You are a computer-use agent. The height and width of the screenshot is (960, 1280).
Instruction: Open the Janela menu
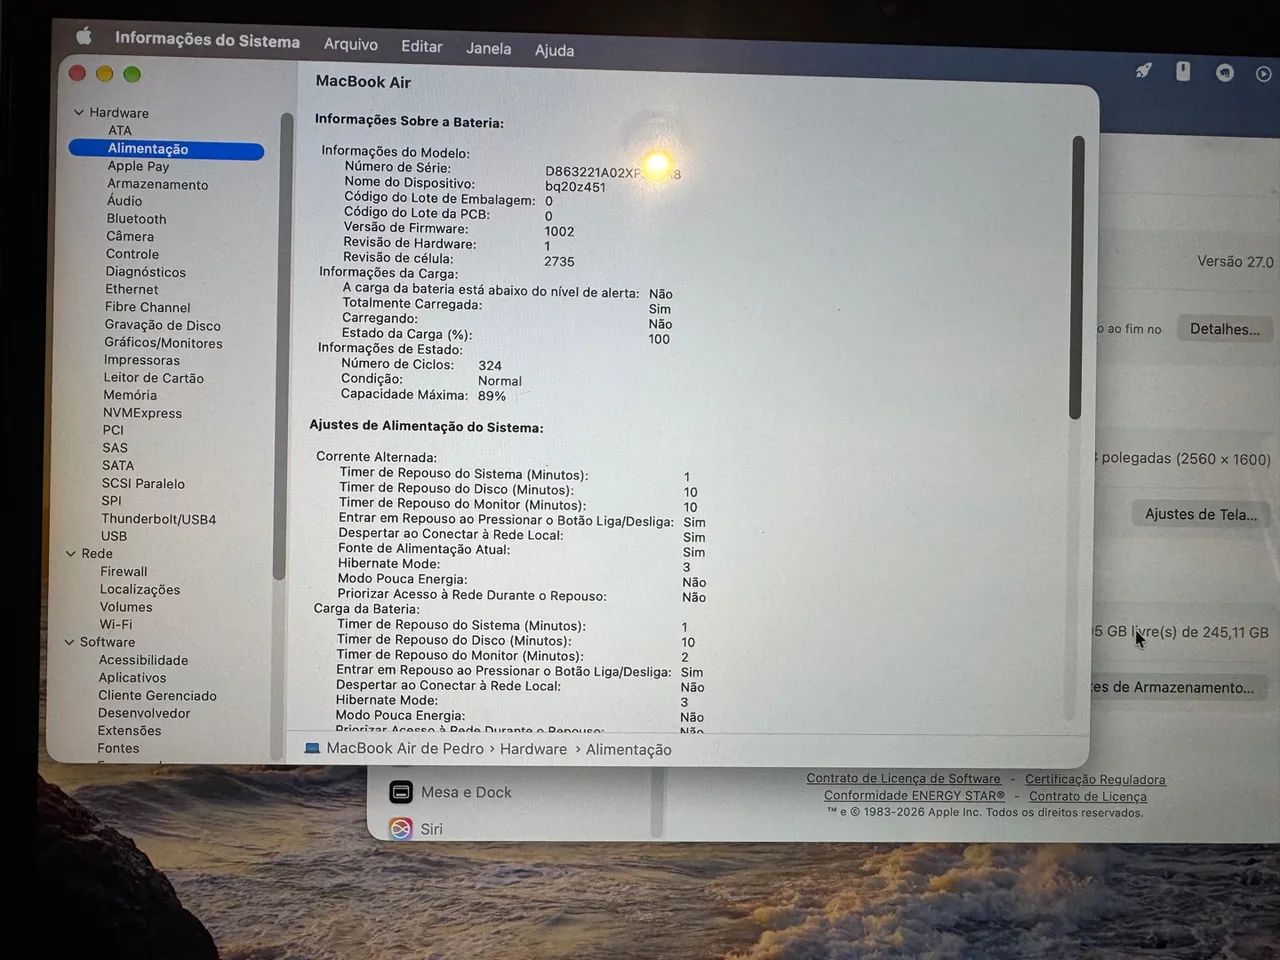click(x=488, y=48)
